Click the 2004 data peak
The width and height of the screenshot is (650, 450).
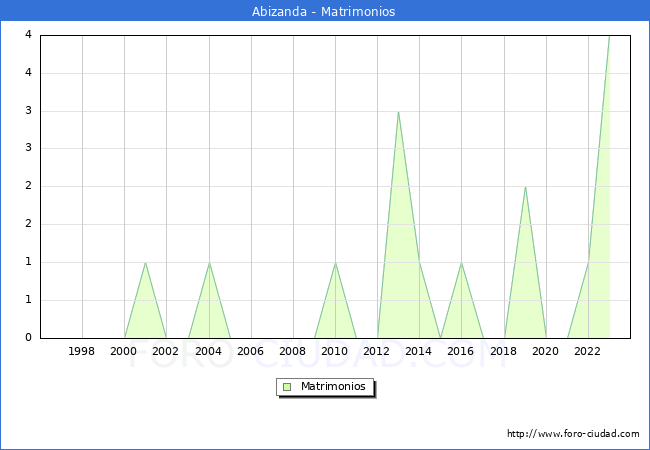pos(209,263)
